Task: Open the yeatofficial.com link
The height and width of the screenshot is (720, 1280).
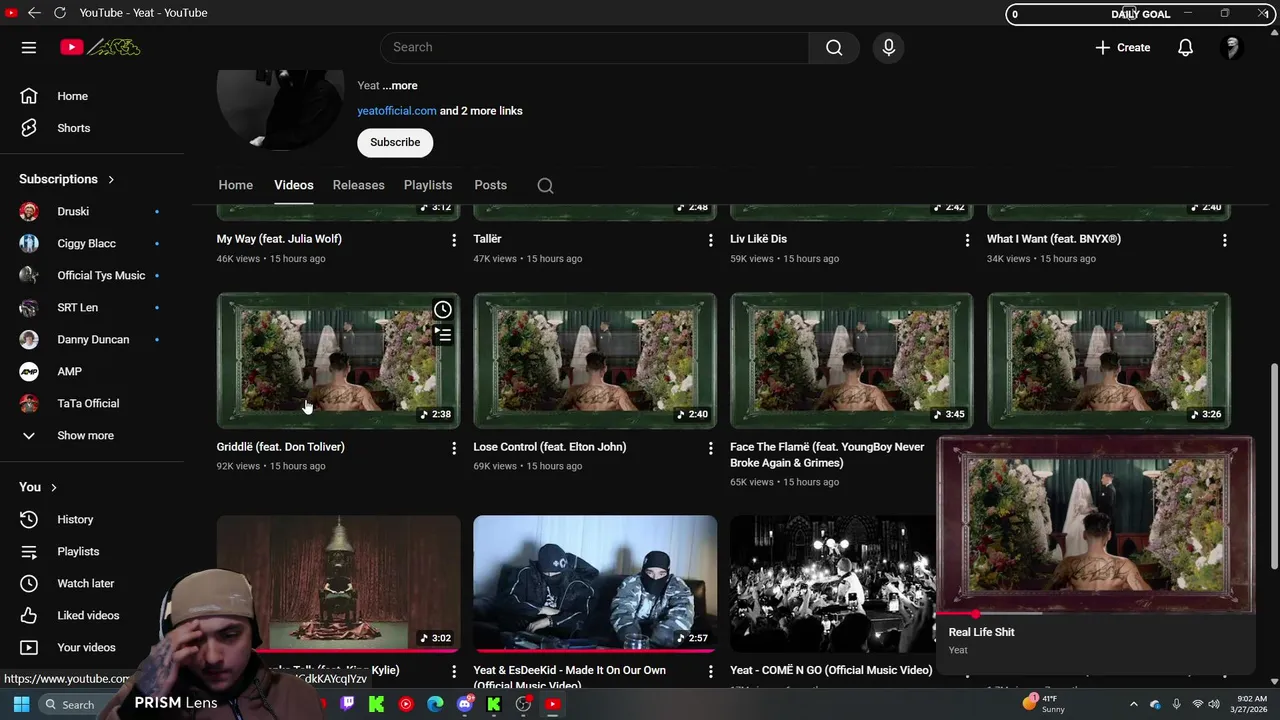Action: tap(397, 111)
